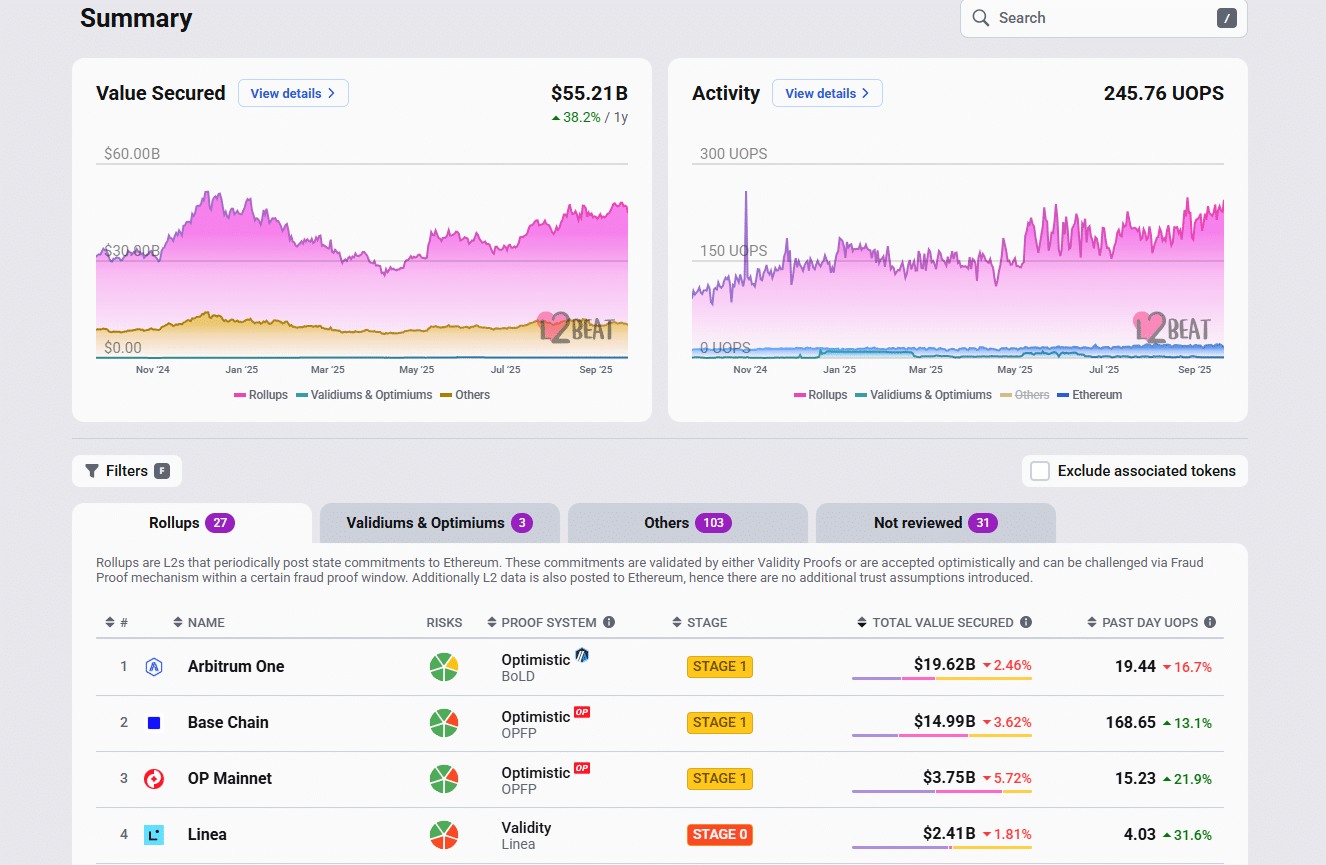The width and height of the screenshot is (1326, 865).
Task: Click the STAGE 1 badge for Arbitrum One
Action: [x=720, y=667]
